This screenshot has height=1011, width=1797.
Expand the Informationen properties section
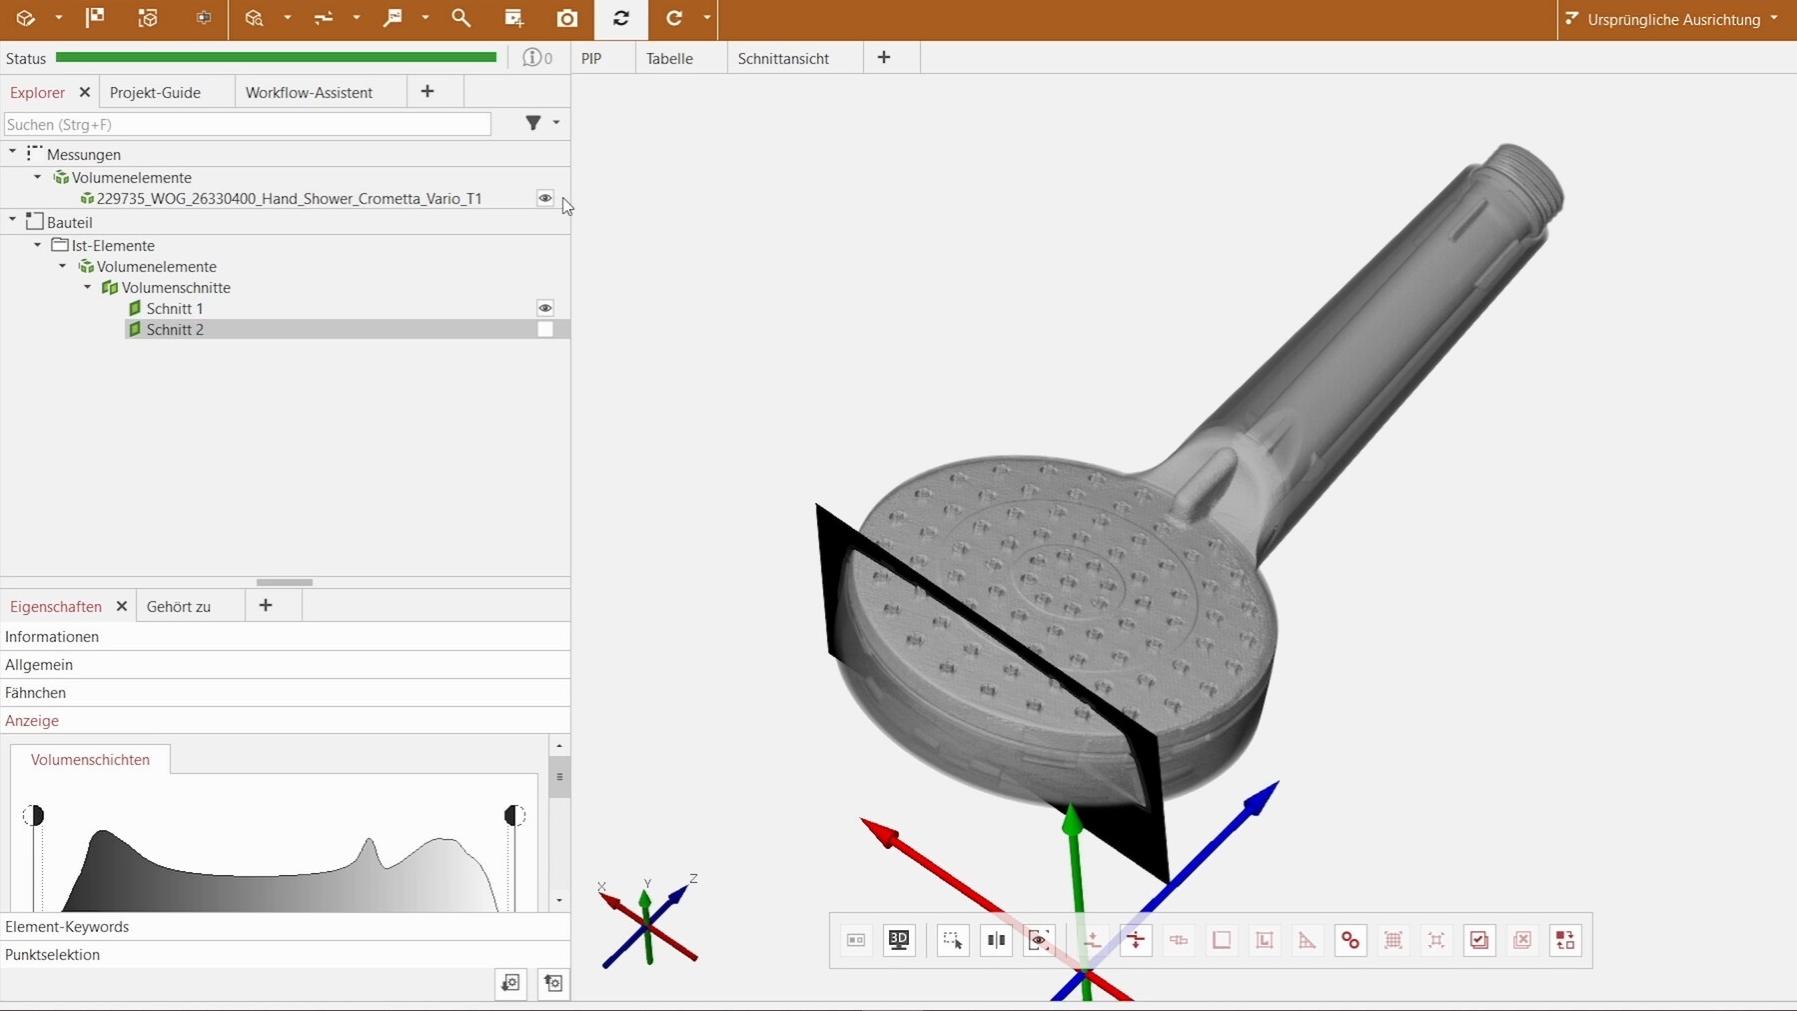pyautogui.click(x=285, y=636)
